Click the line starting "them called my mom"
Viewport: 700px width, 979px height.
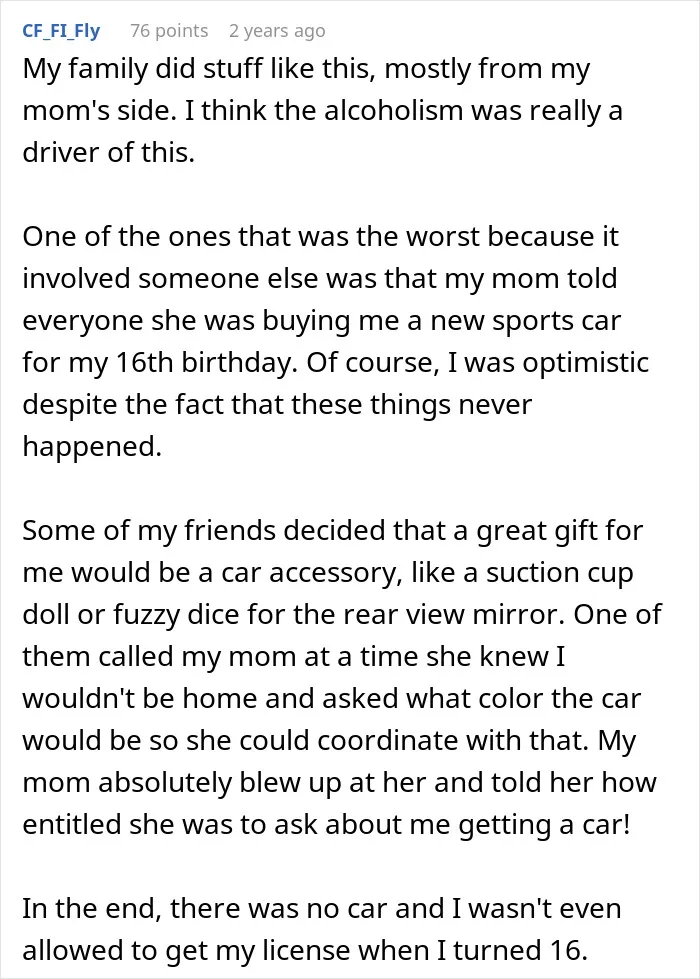coord(294,656)
